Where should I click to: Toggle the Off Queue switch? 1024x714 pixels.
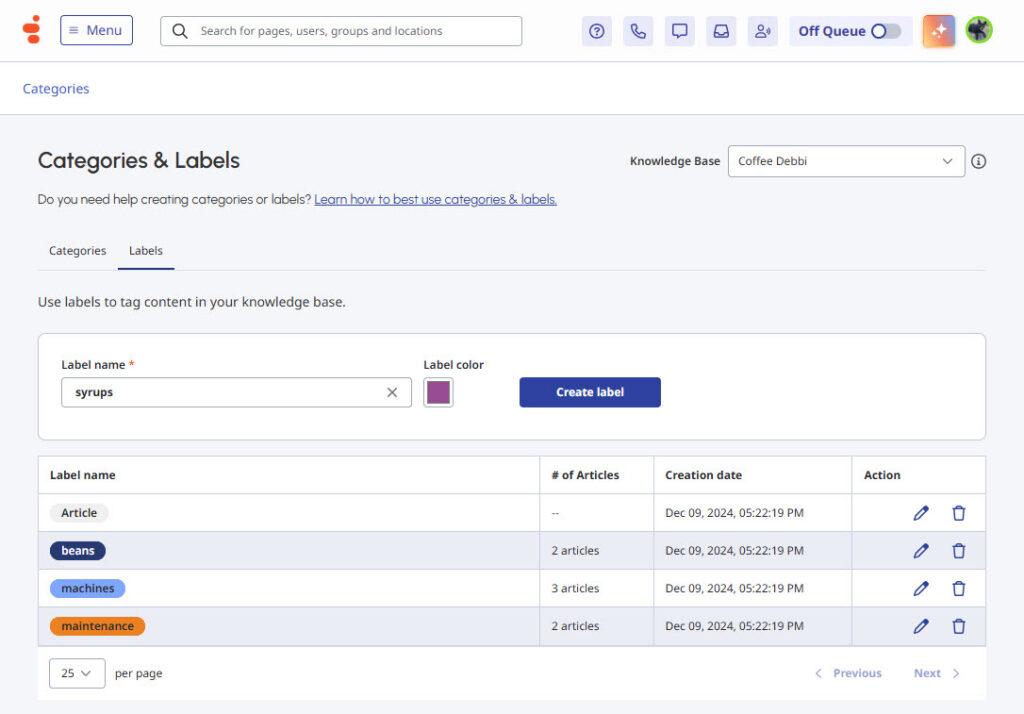885,31
